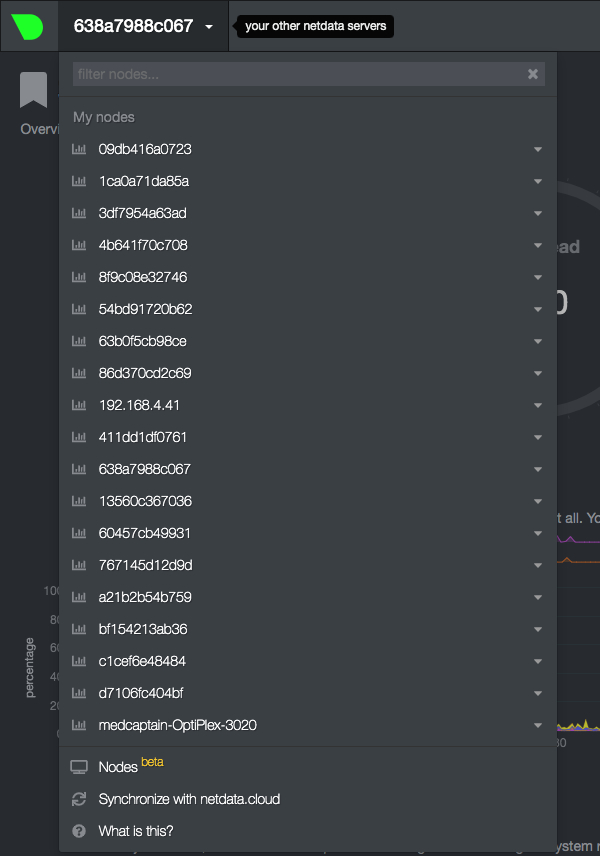Select node 767145d12d9d name
The width and height of the screenshot is (600, 856).
[x=145, y=565]
